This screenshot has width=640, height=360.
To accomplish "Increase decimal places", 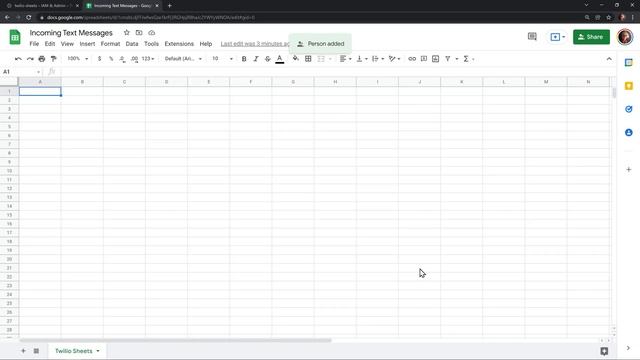I will (x=134, y=59).
